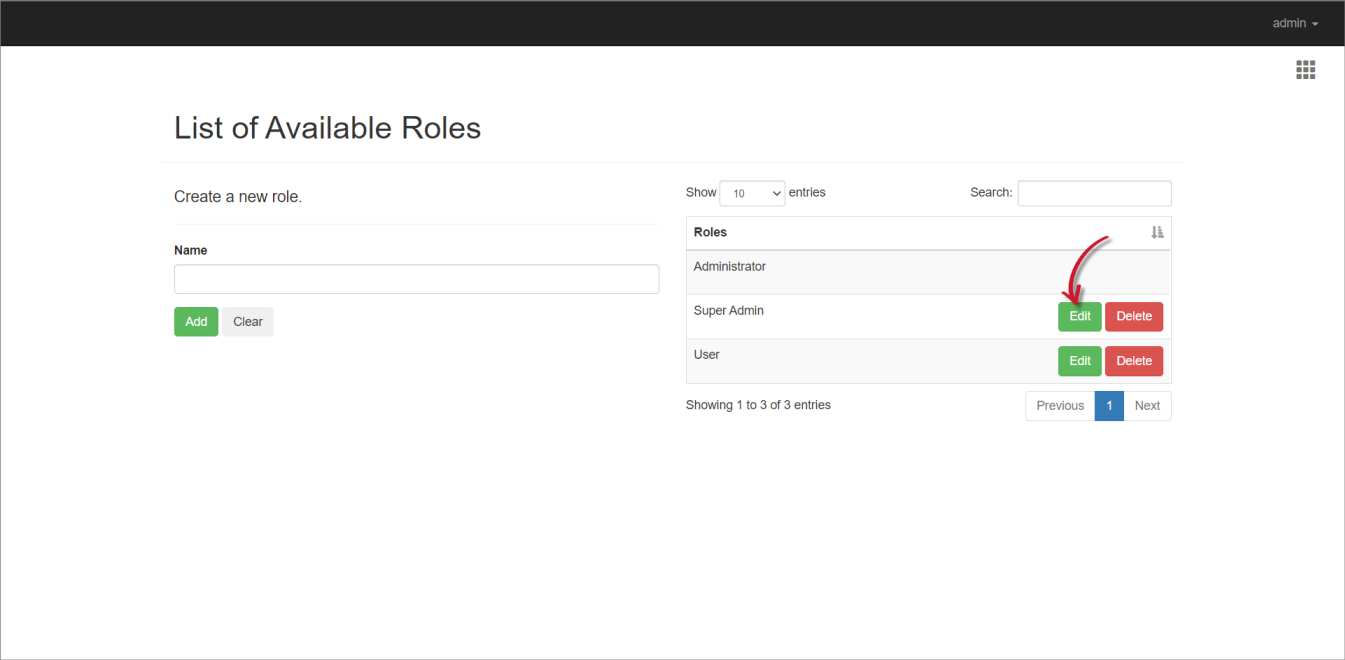This screenshot has height=660, width=1345.
Task: Click inside the Search box
Action: [x=1093, y=192]
